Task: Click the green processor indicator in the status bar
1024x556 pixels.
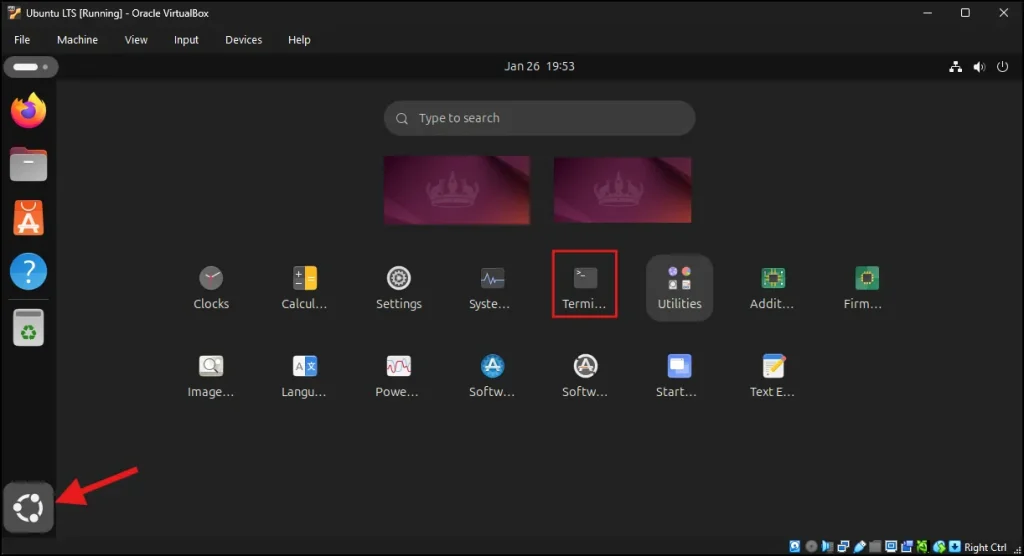Action: pyautogui.click(x=923, y=547)
